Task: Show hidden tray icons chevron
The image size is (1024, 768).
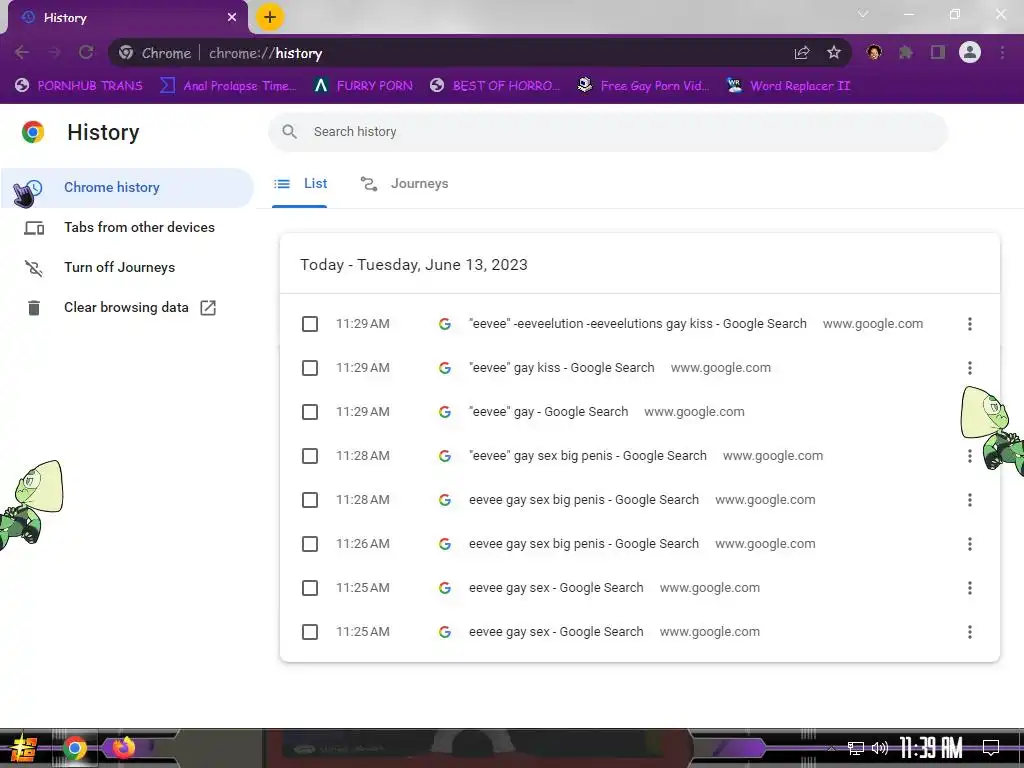Action: (831, 748)
